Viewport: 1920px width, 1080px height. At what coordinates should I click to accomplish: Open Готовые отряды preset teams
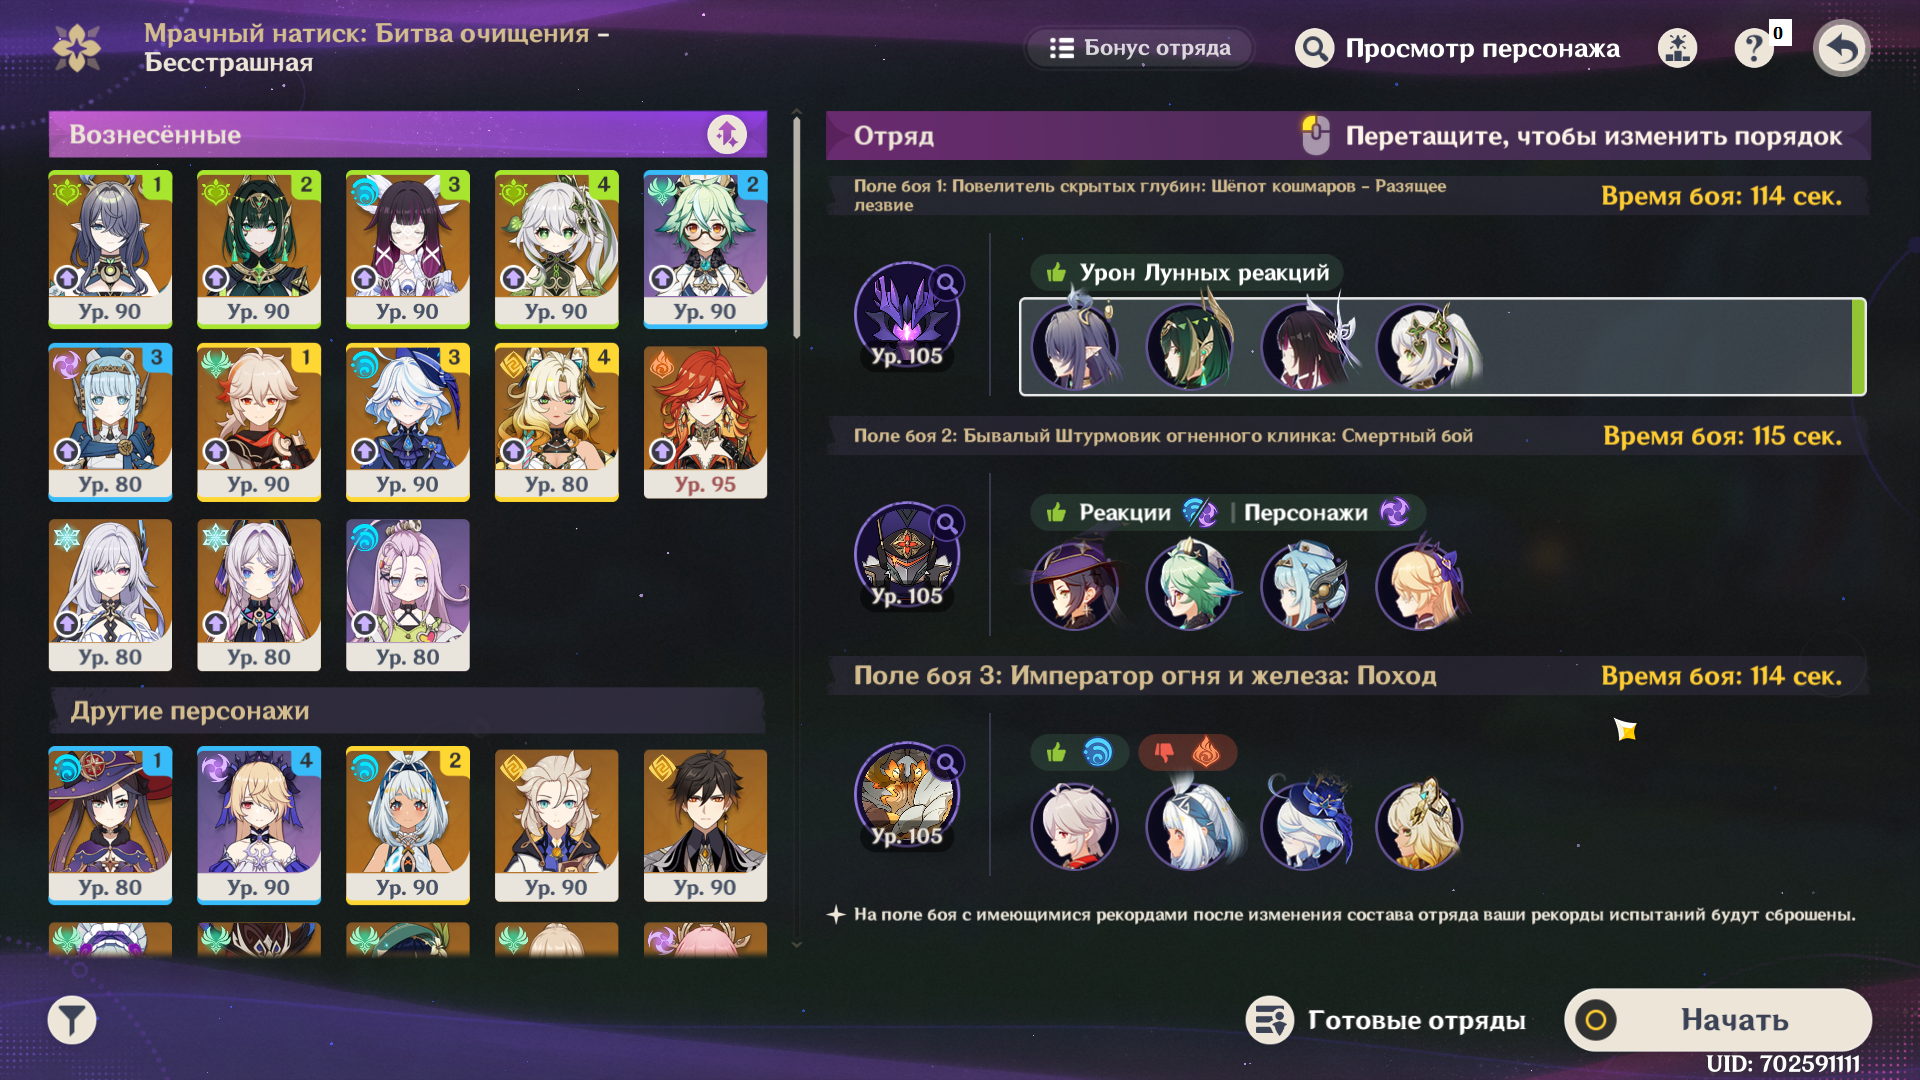click(1387, 1020)
